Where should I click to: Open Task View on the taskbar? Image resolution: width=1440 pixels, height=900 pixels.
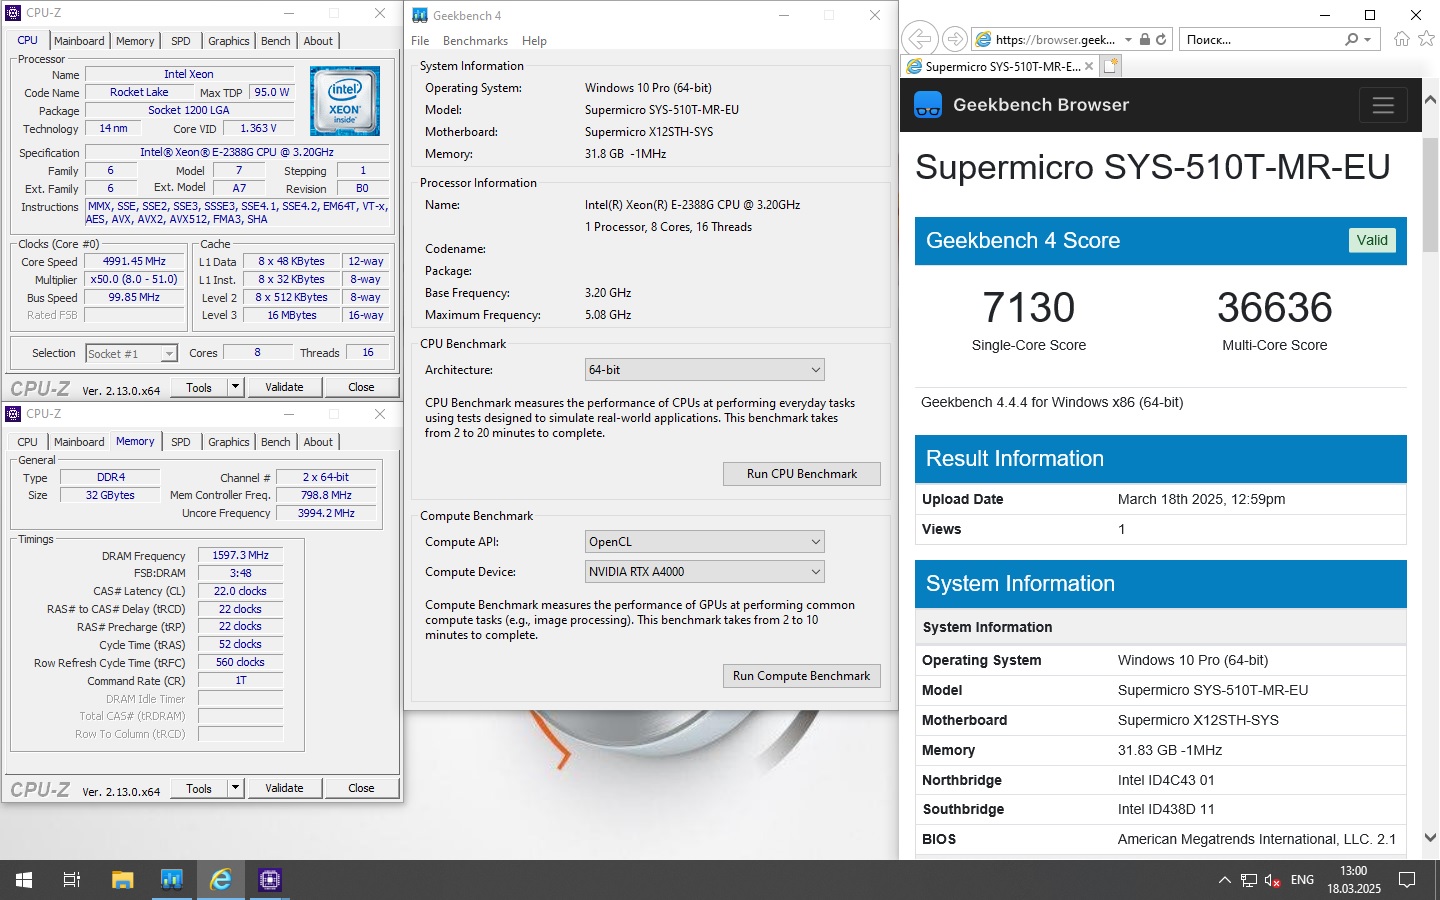click(x=72, y=880)
